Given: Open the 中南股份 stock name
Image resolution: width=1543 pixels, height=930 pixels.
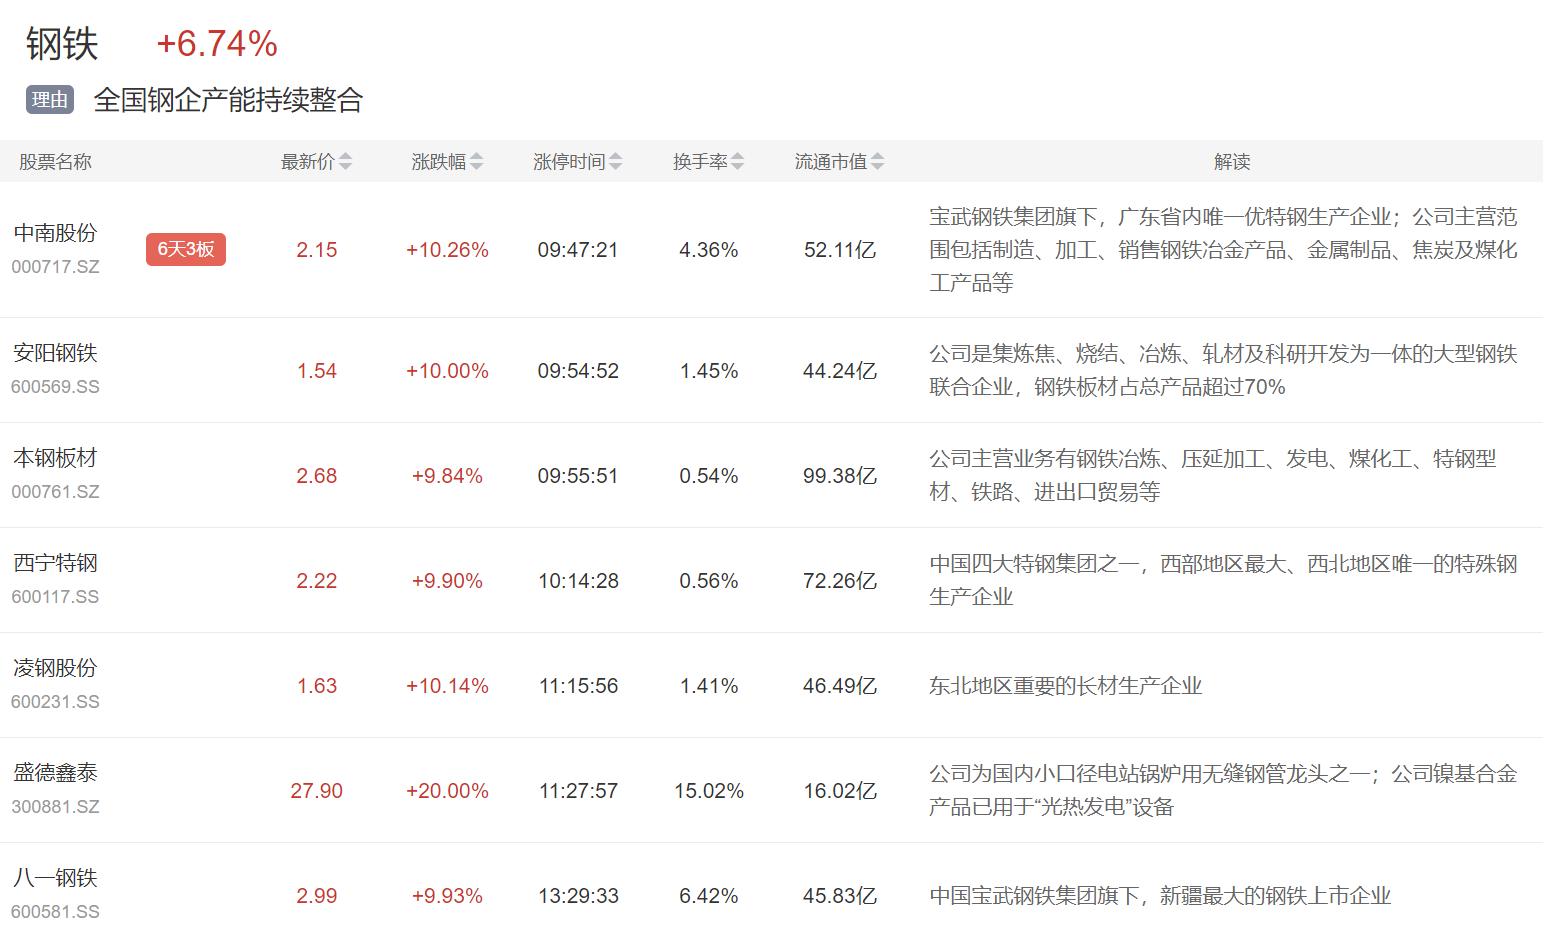Looking at the screenshot, I should coord(55,233).
